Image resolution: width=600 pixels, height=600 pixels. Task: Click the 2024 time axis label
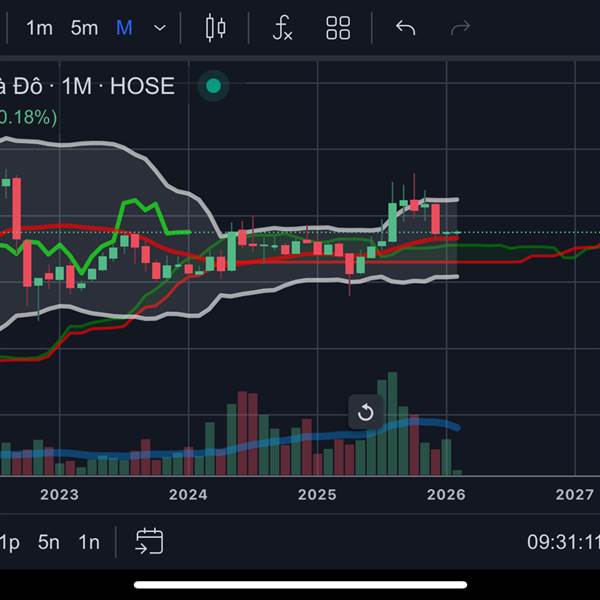188,495
